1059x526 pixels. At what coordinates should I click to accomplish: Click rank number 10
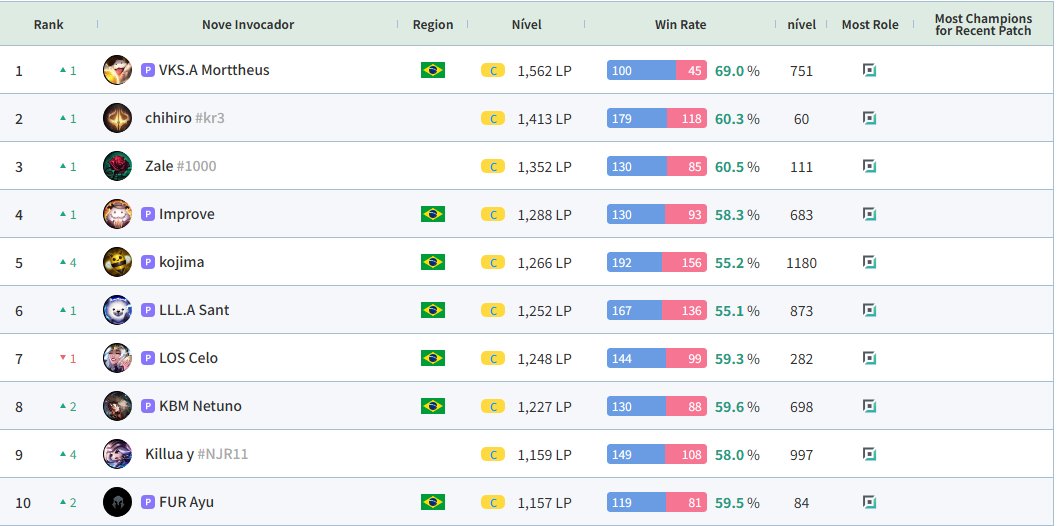23,502
